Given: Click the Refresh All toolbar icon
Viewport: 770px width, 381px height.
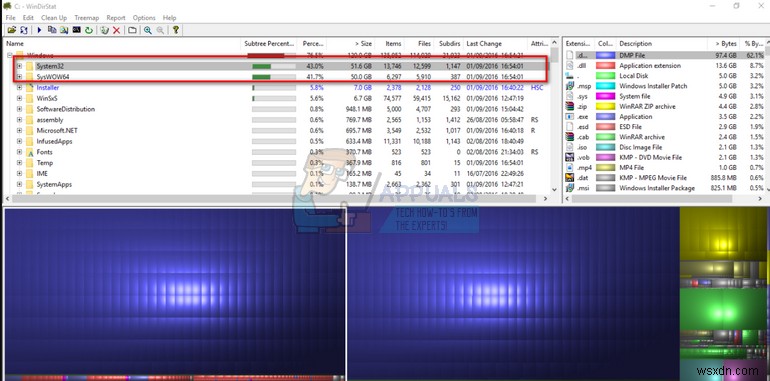Looking at the screenshot, I should [23, 30].
